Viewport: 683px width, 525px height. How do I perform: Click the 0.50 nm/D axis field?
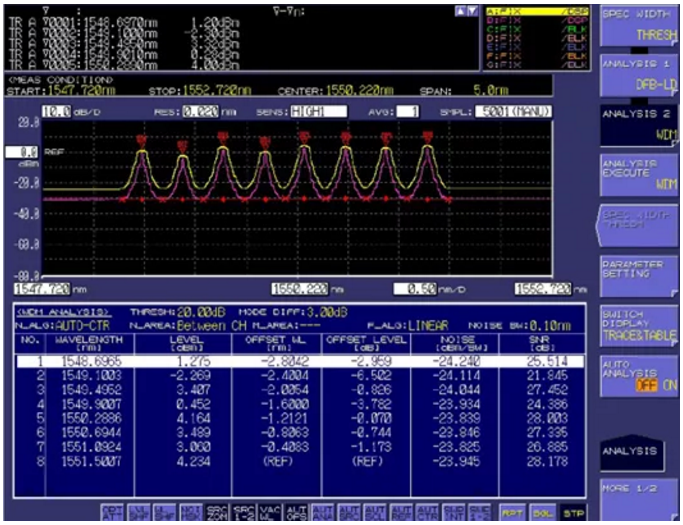pos(415,288)
